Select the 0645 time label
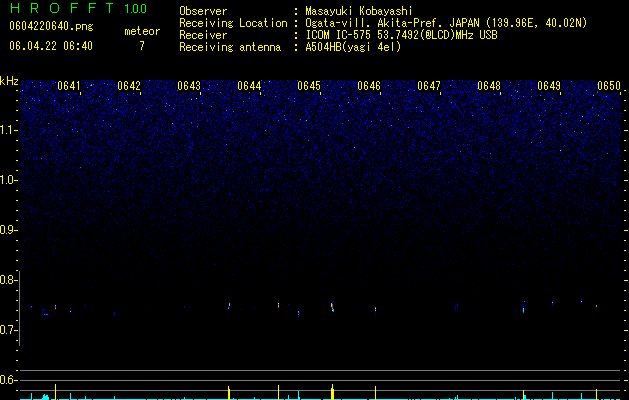The height and width of the screenshot is (400, 629). [309, 86]
